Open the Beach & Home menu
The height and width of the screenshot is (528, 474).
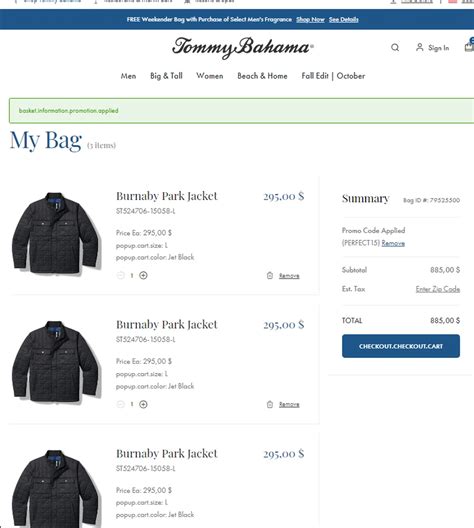262,76
